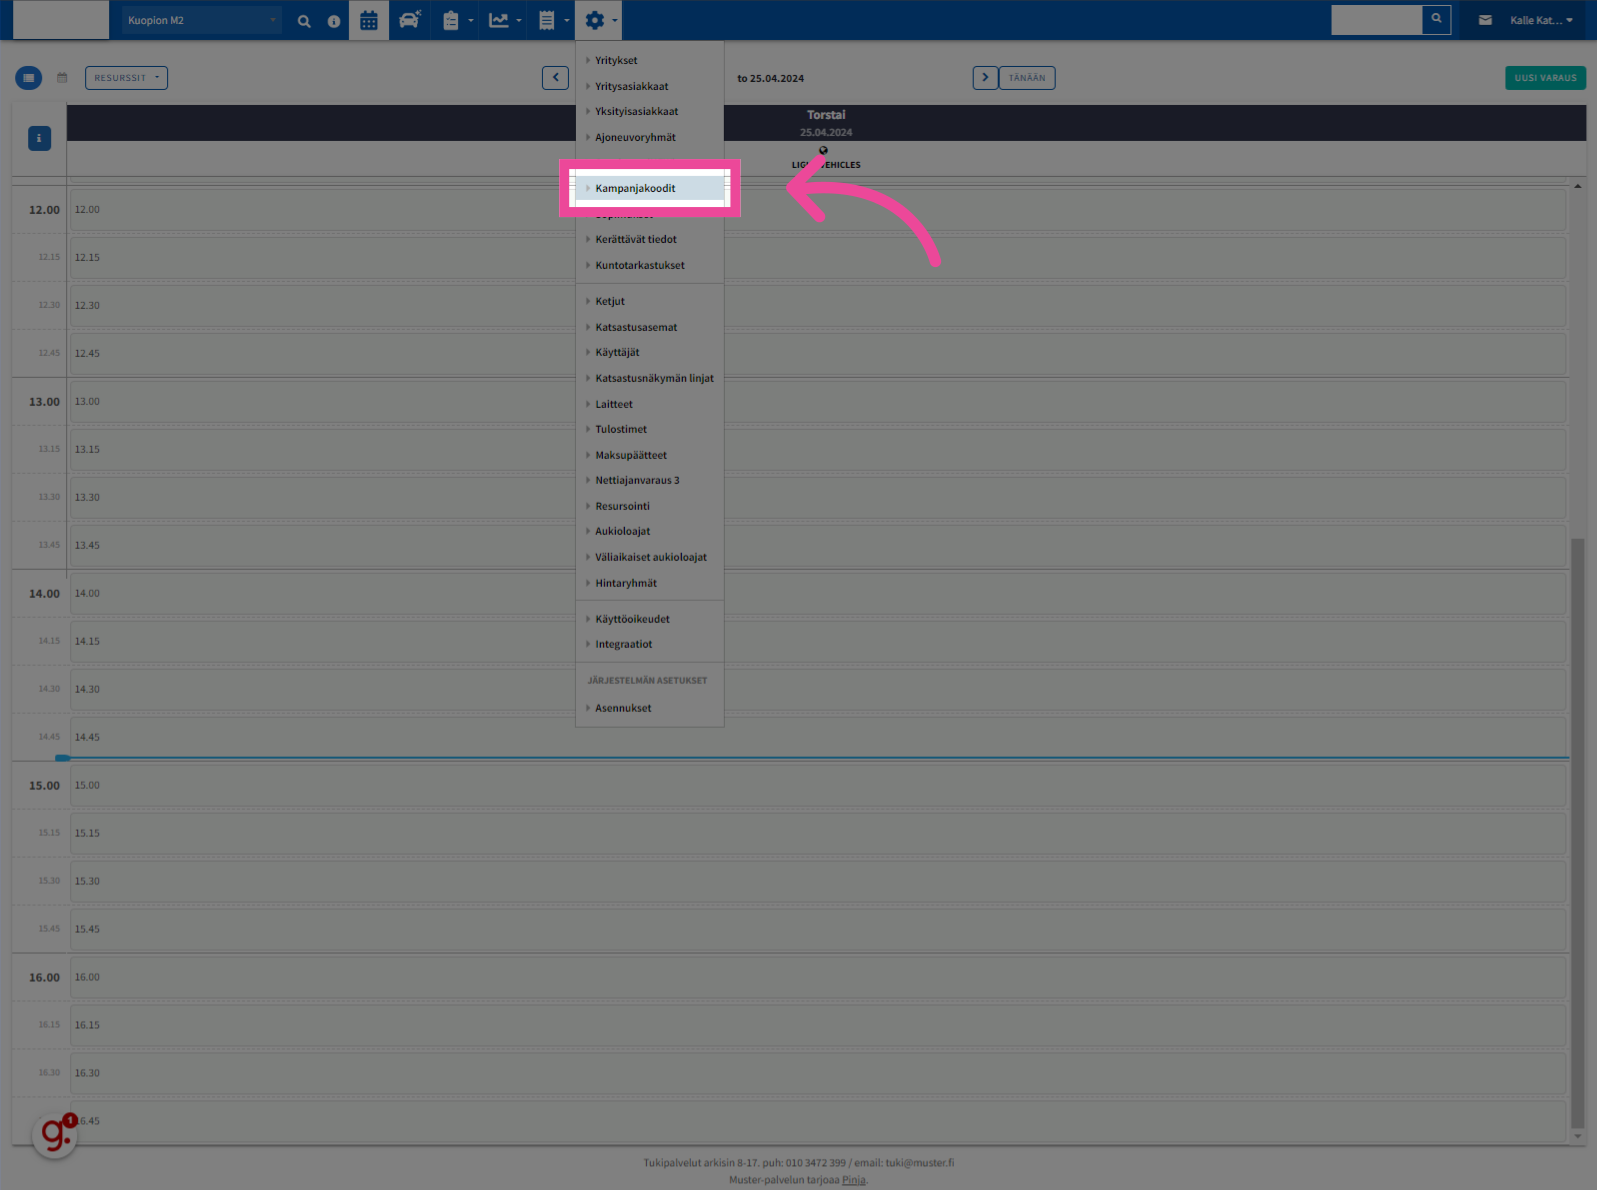Open the info icon in top toolbar

click(x=334, y=21)
